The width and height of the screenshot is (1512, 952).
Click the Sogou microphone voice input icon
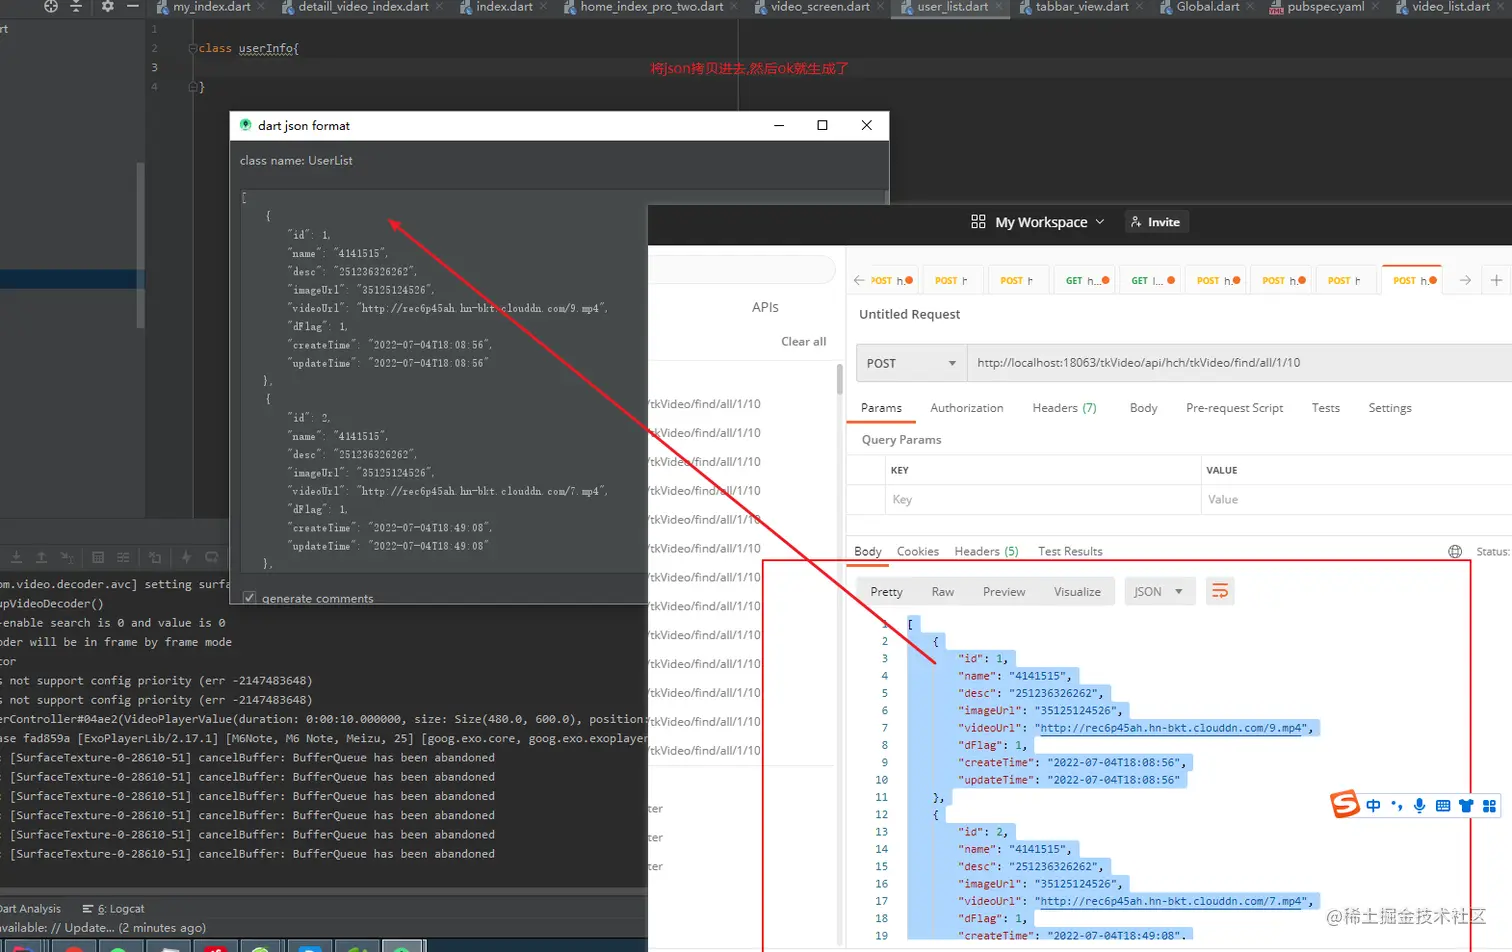pyautogui.click(x=1419, y=806)
